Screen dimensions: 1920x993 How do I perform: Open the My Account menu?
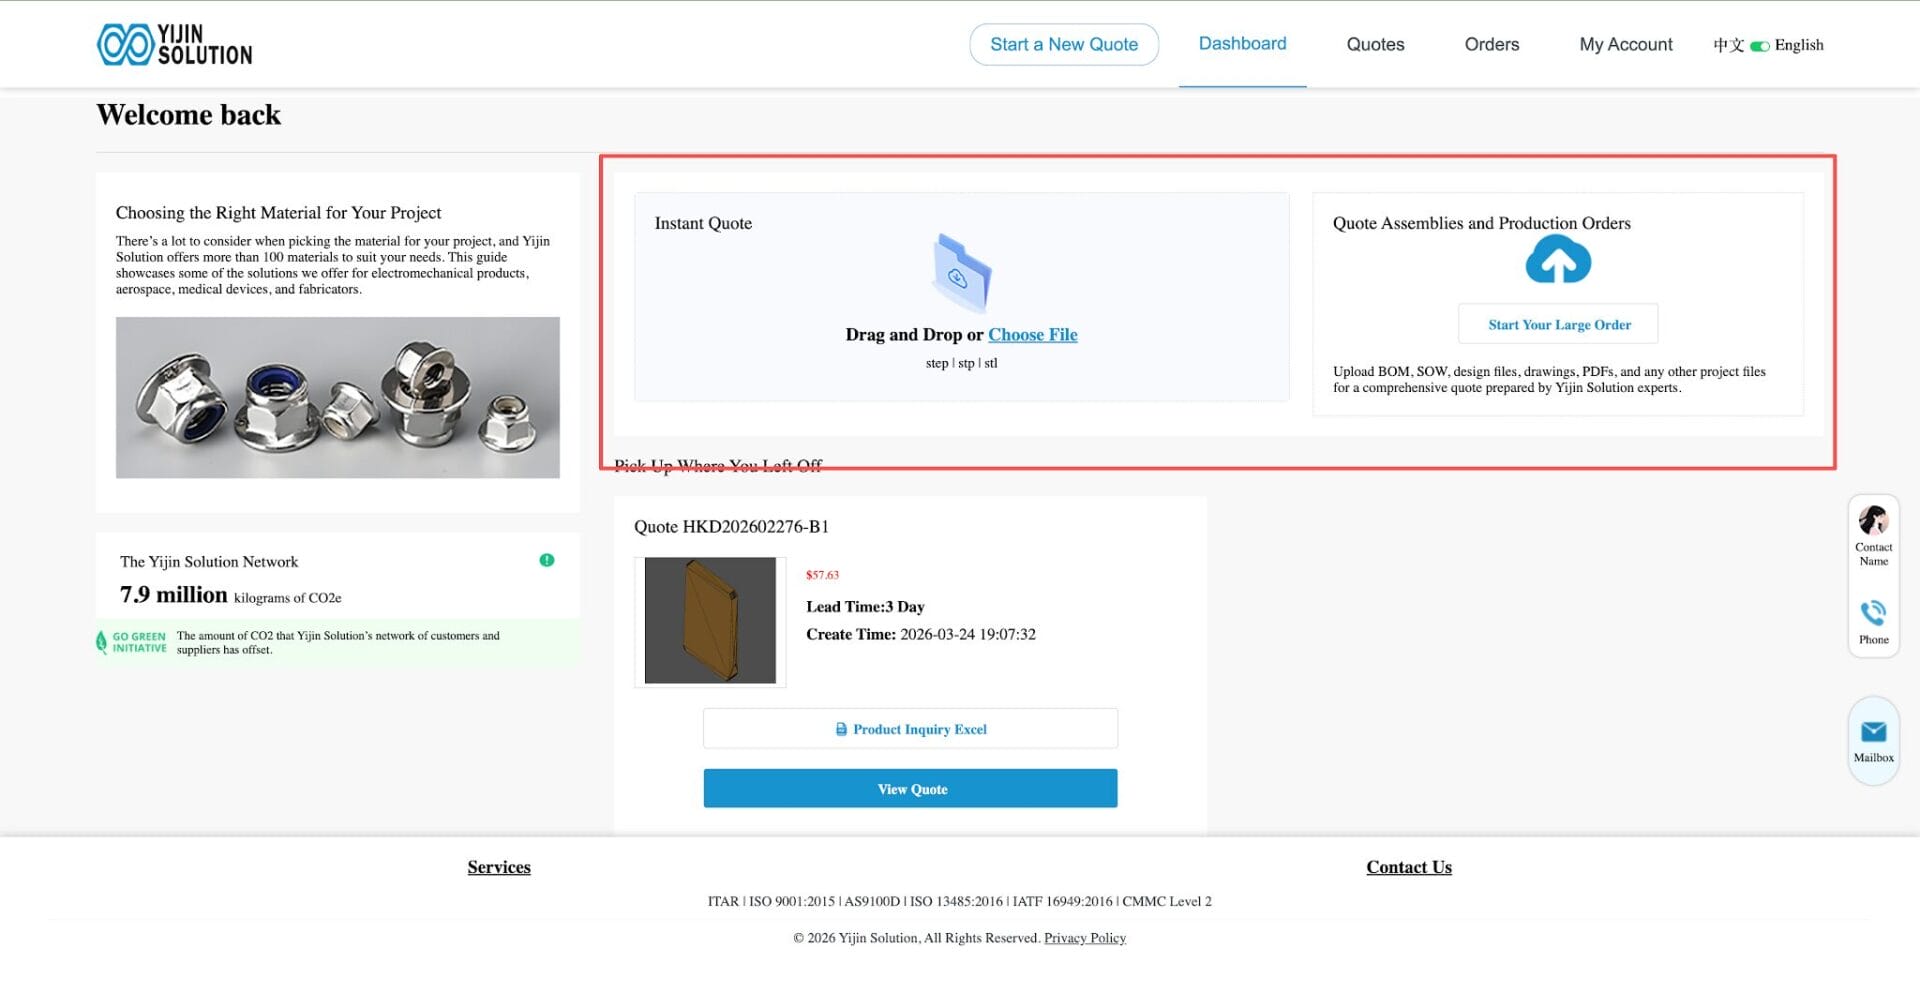click(1625, 44)
